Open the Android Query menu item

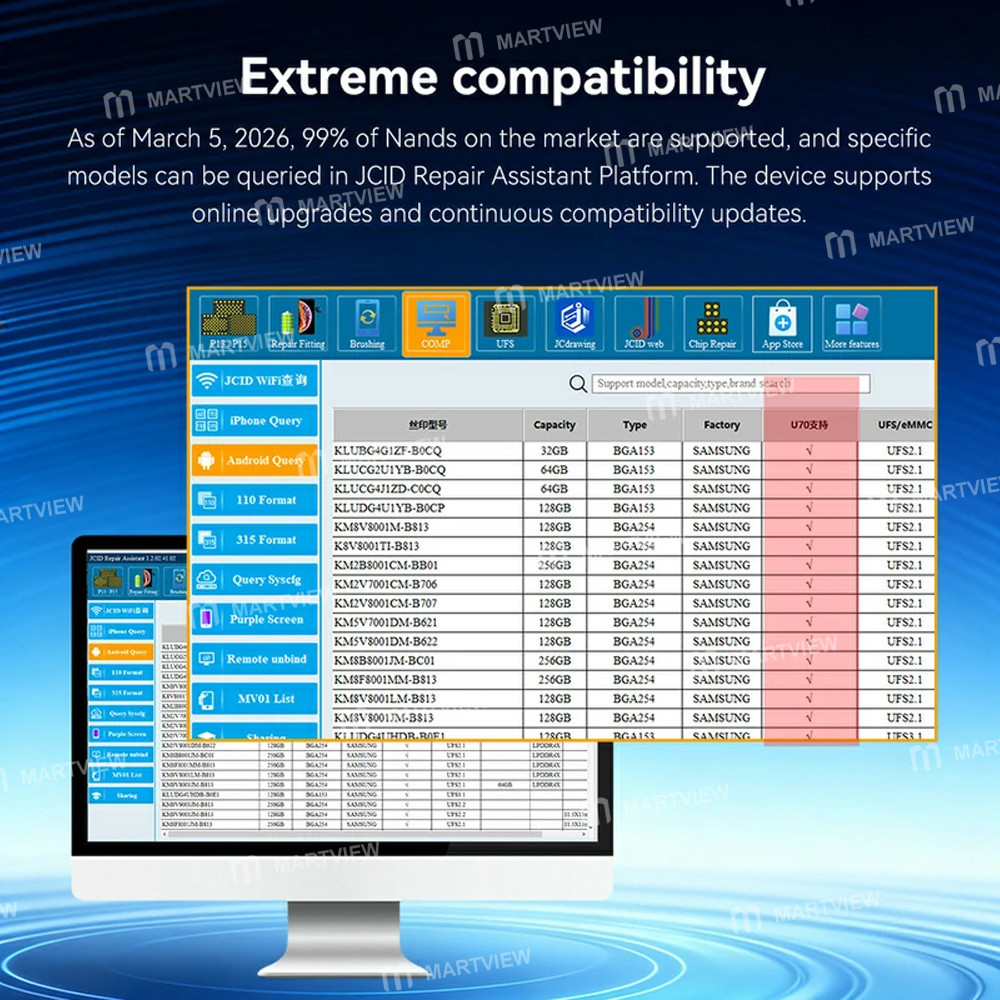[x=255, y=461]
